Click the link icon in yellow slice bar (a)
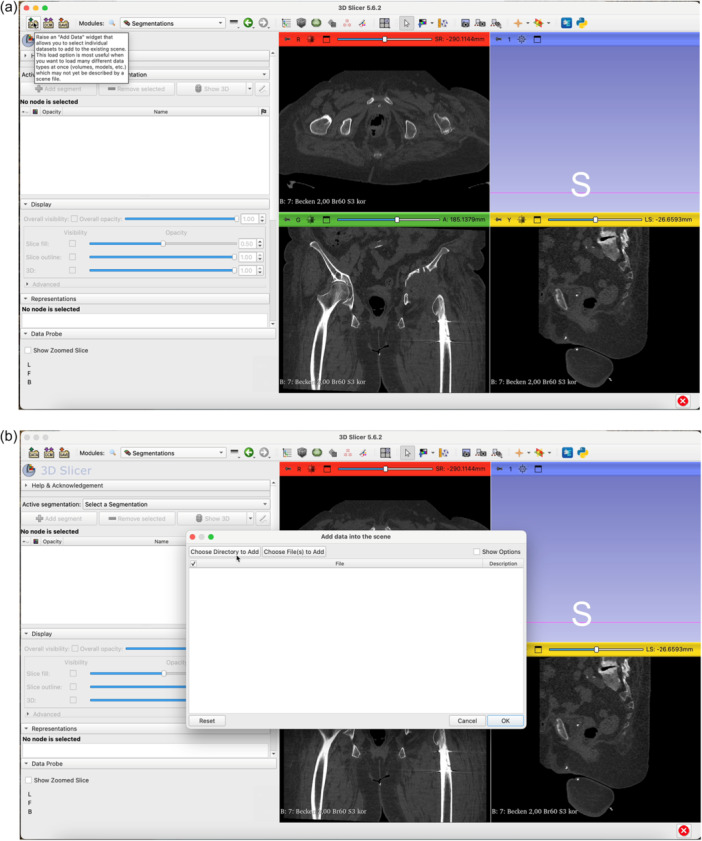 [522, 219]
